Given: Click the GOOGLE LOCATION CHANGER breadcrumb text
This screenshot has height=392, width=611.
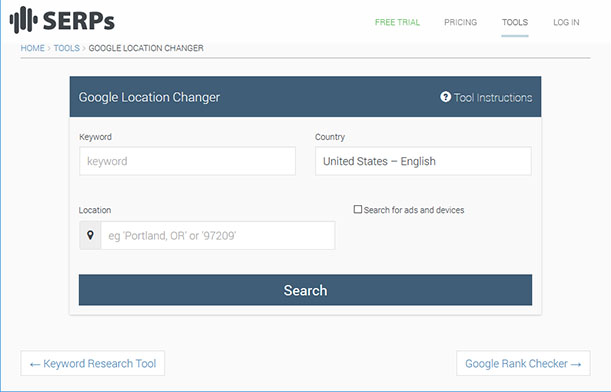Looking at the screenshot, I should point(146,48).
